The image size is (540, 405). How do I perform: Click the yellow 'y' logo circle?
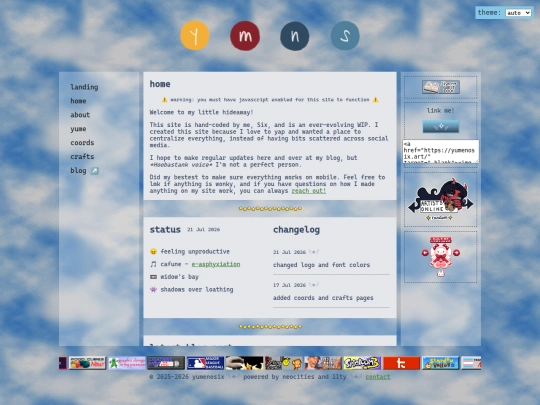tap(195, 35)
